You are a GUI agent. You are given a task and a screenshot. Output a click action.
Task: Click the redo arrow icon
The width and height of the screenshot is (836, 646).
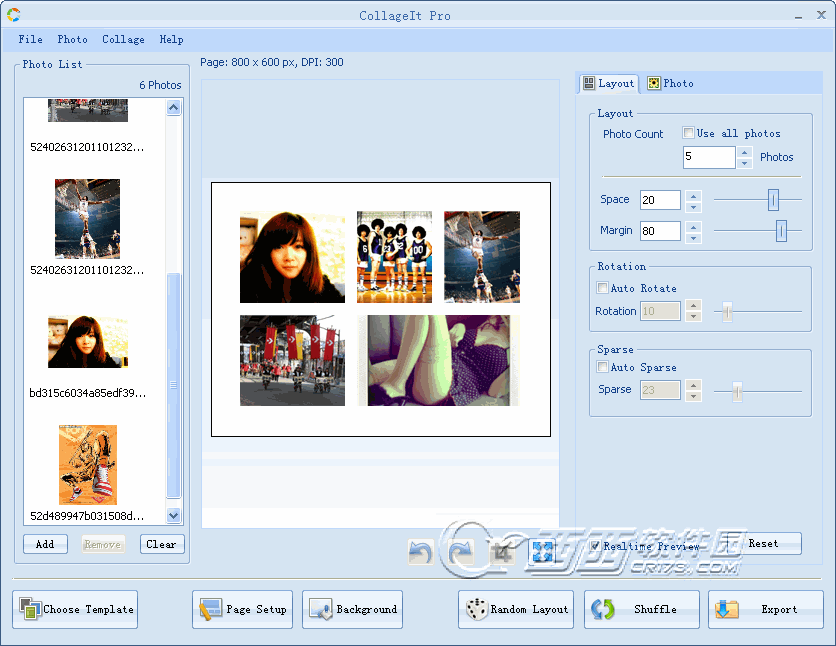point(461,551)
